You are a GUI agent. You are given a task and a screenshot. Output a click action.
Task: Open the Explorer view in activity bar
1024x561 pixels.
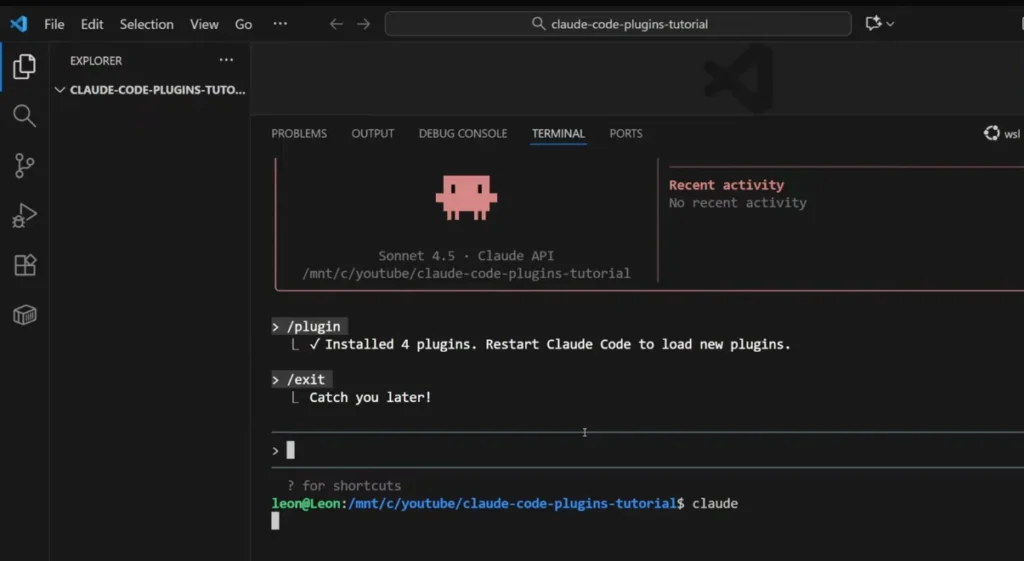tap(24, 67)
